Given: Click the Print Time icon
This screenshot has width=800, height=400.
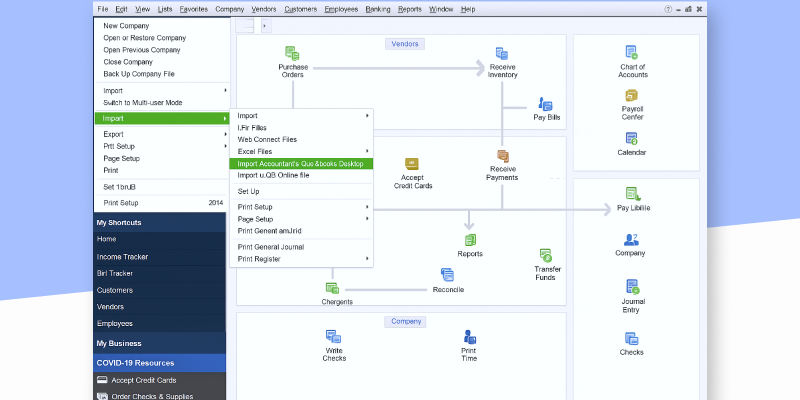Looking at the screenshot, I should click(469, 337).
